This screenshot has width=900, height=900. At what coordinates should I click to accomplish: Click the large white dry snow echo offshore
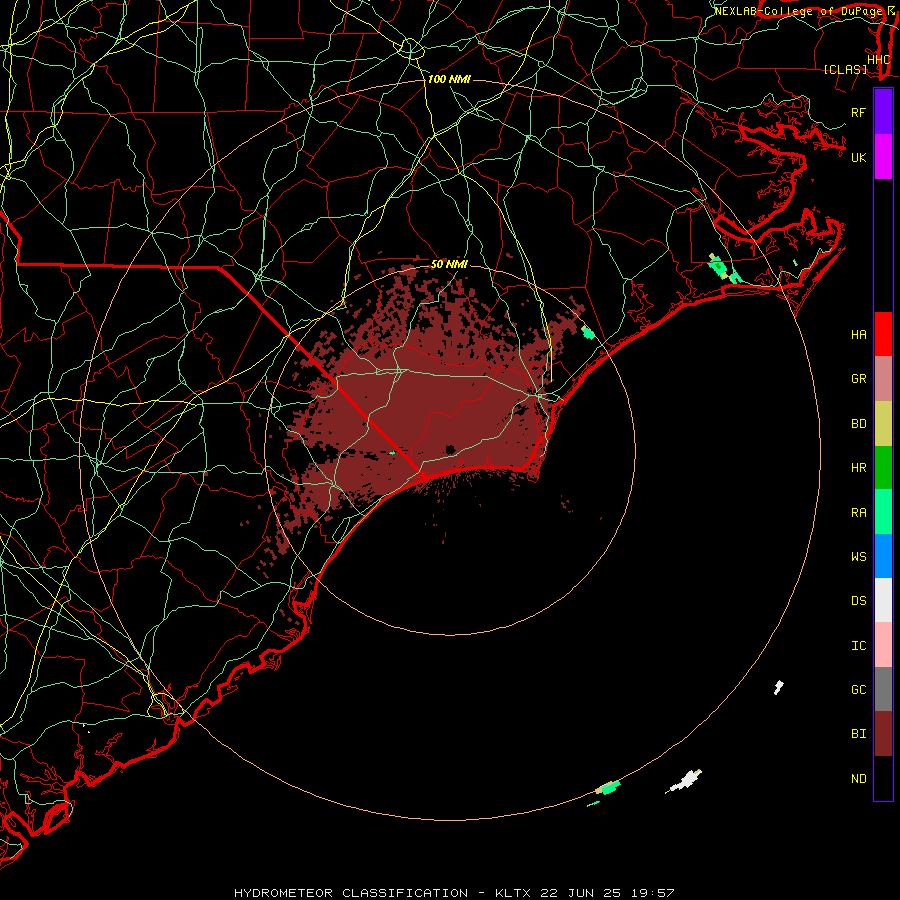coord(685,781)
